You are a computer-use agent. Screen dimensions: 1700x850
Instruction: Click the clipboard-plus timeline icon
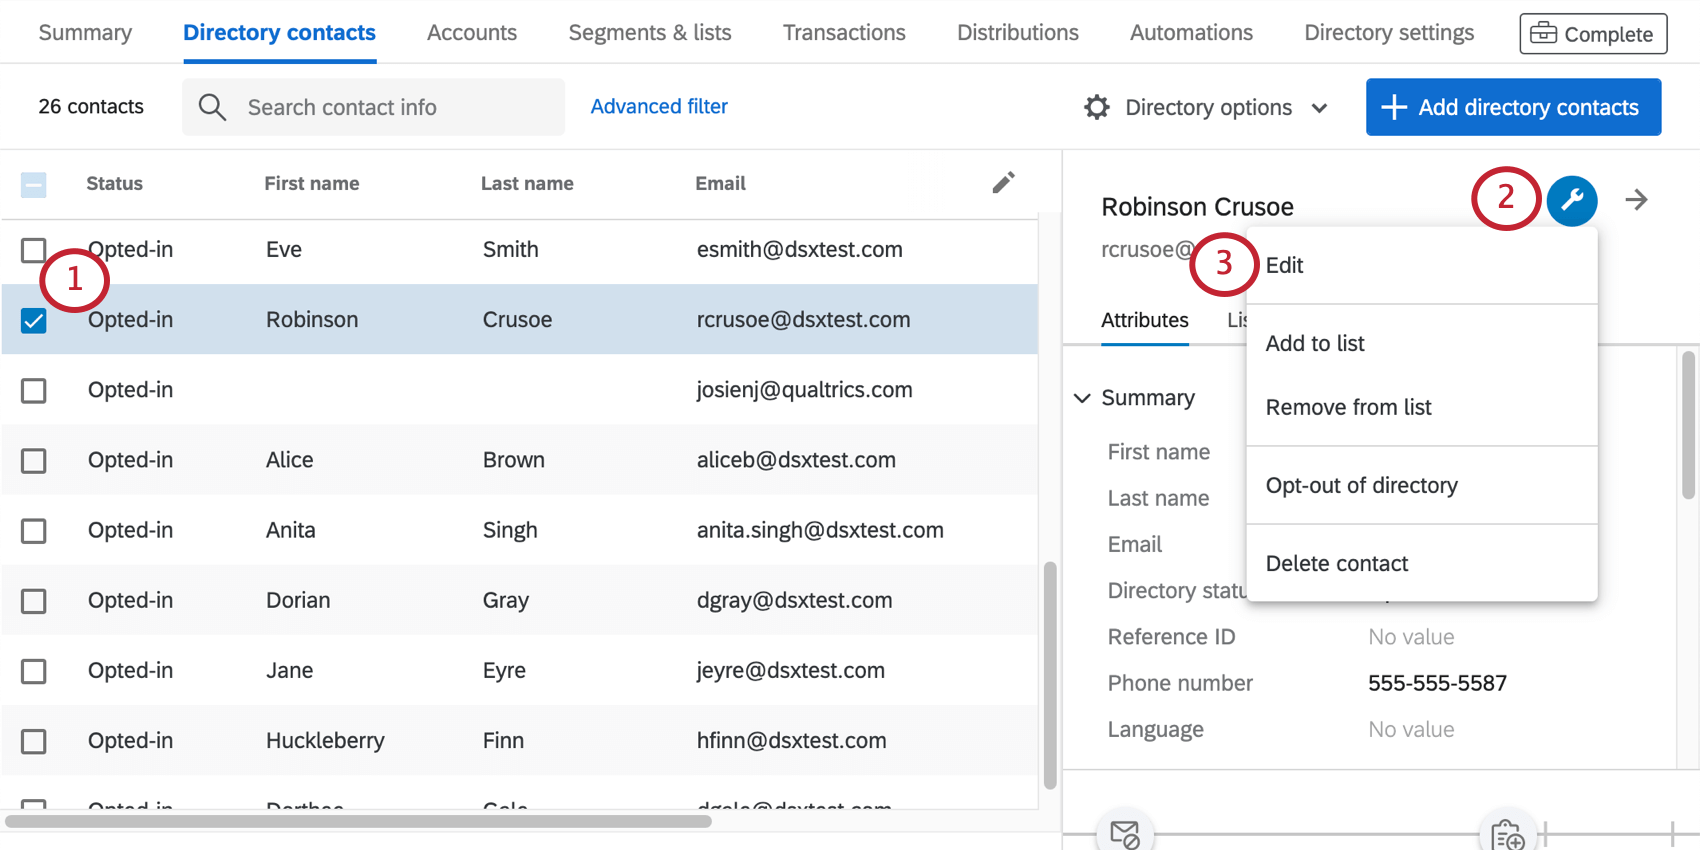click(1507, 833)
